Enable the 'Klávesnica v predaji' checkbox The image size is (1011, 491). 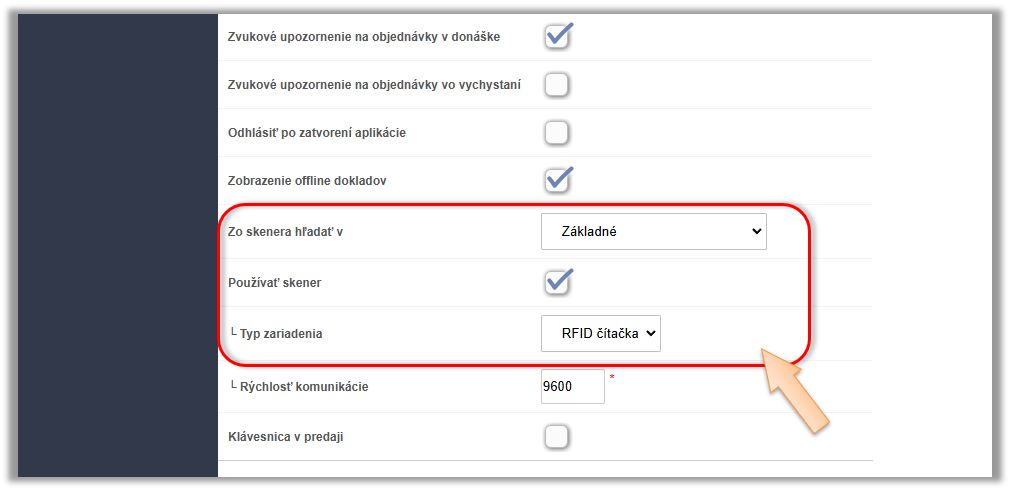557,436
